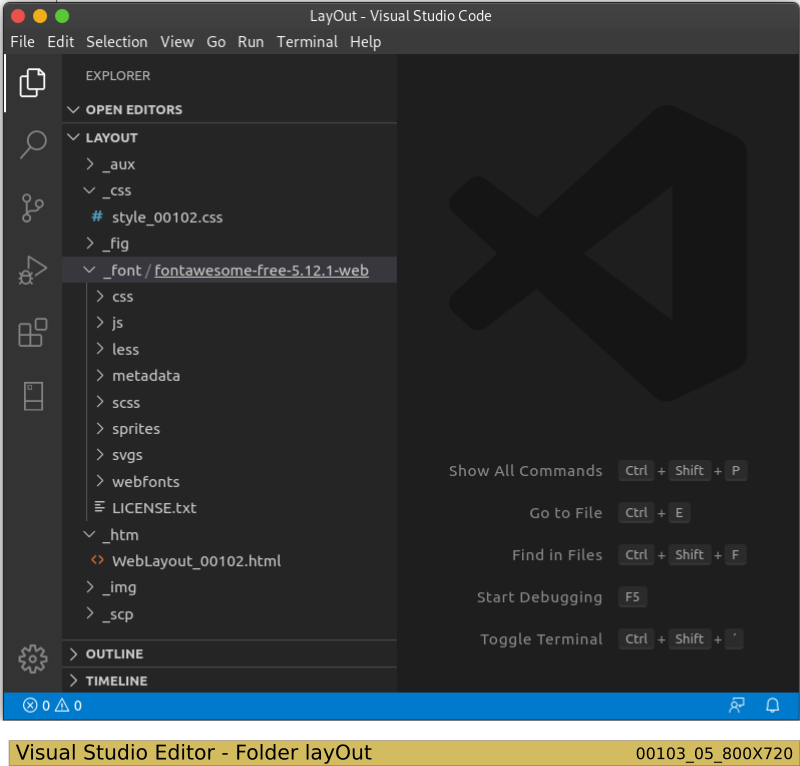800x766 pixels.
Task: Expand the _fig folder
Action: click(x=90, y=243)
